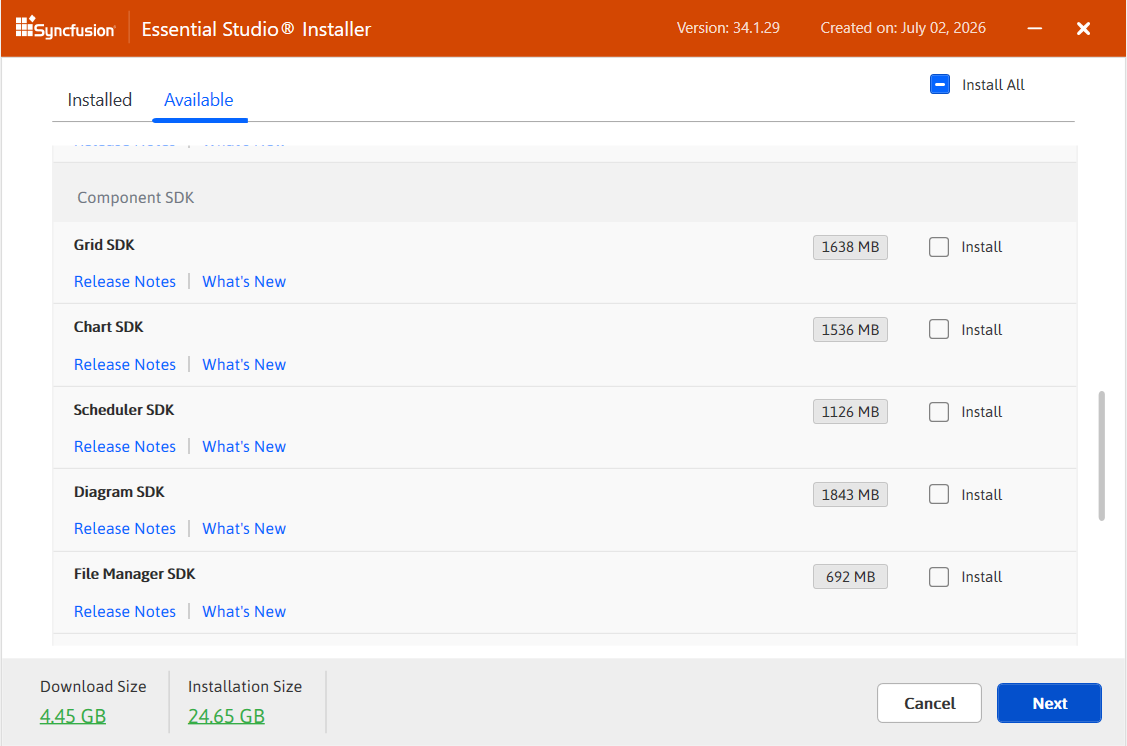Image resolution: width=1127 pixels, height=746 pixels.
Task: Check Install for File Manager SDK
Action: (x=939, y=577)
